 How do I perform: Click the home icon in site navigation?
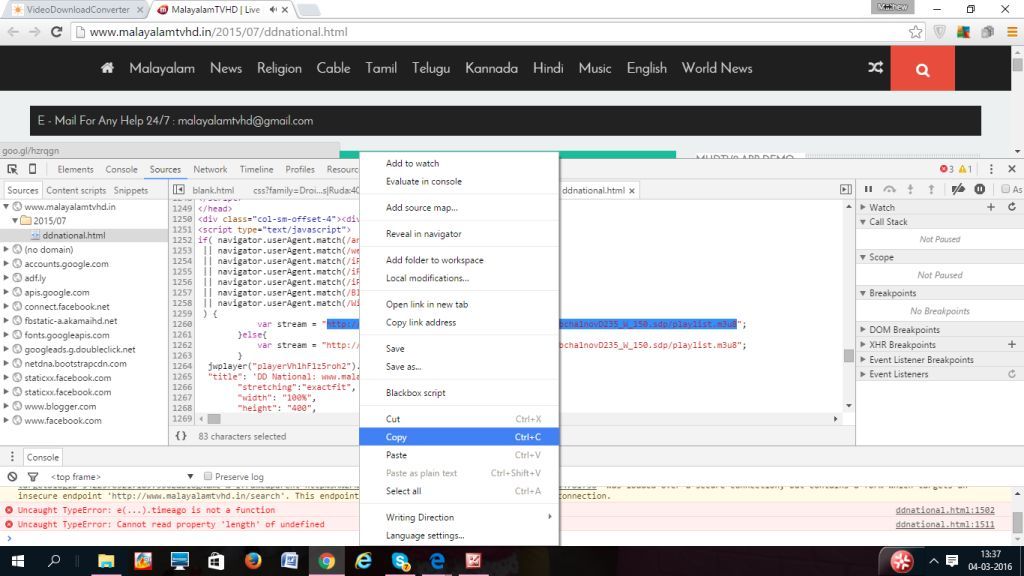coord(107,68)
